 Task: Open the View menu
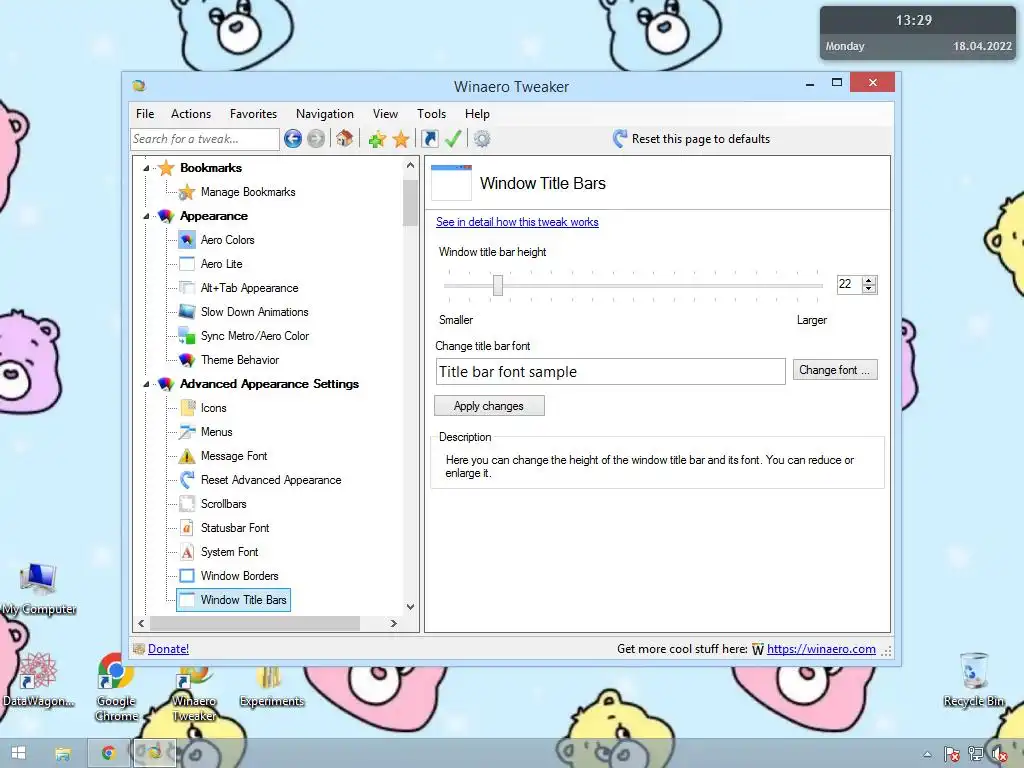(x=385, y=114)
